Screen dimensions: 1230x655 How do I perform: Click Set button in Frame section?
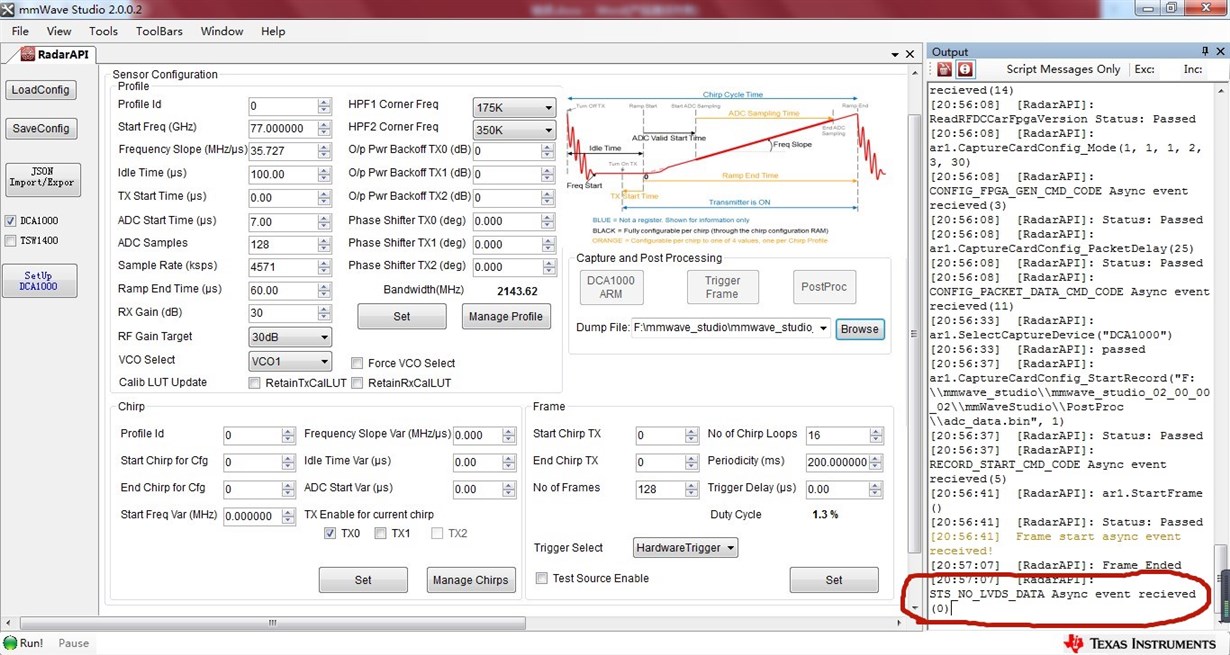tap(834, 580)
